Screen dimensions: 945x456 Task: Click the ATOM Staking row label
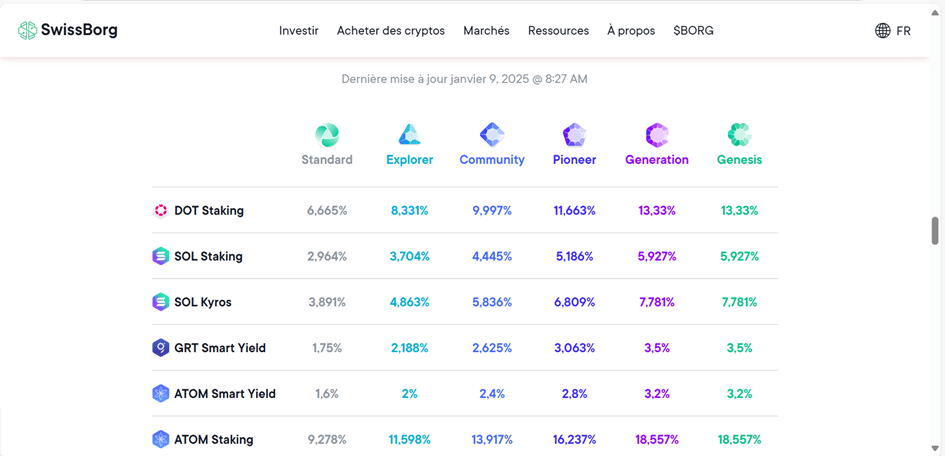214,440
